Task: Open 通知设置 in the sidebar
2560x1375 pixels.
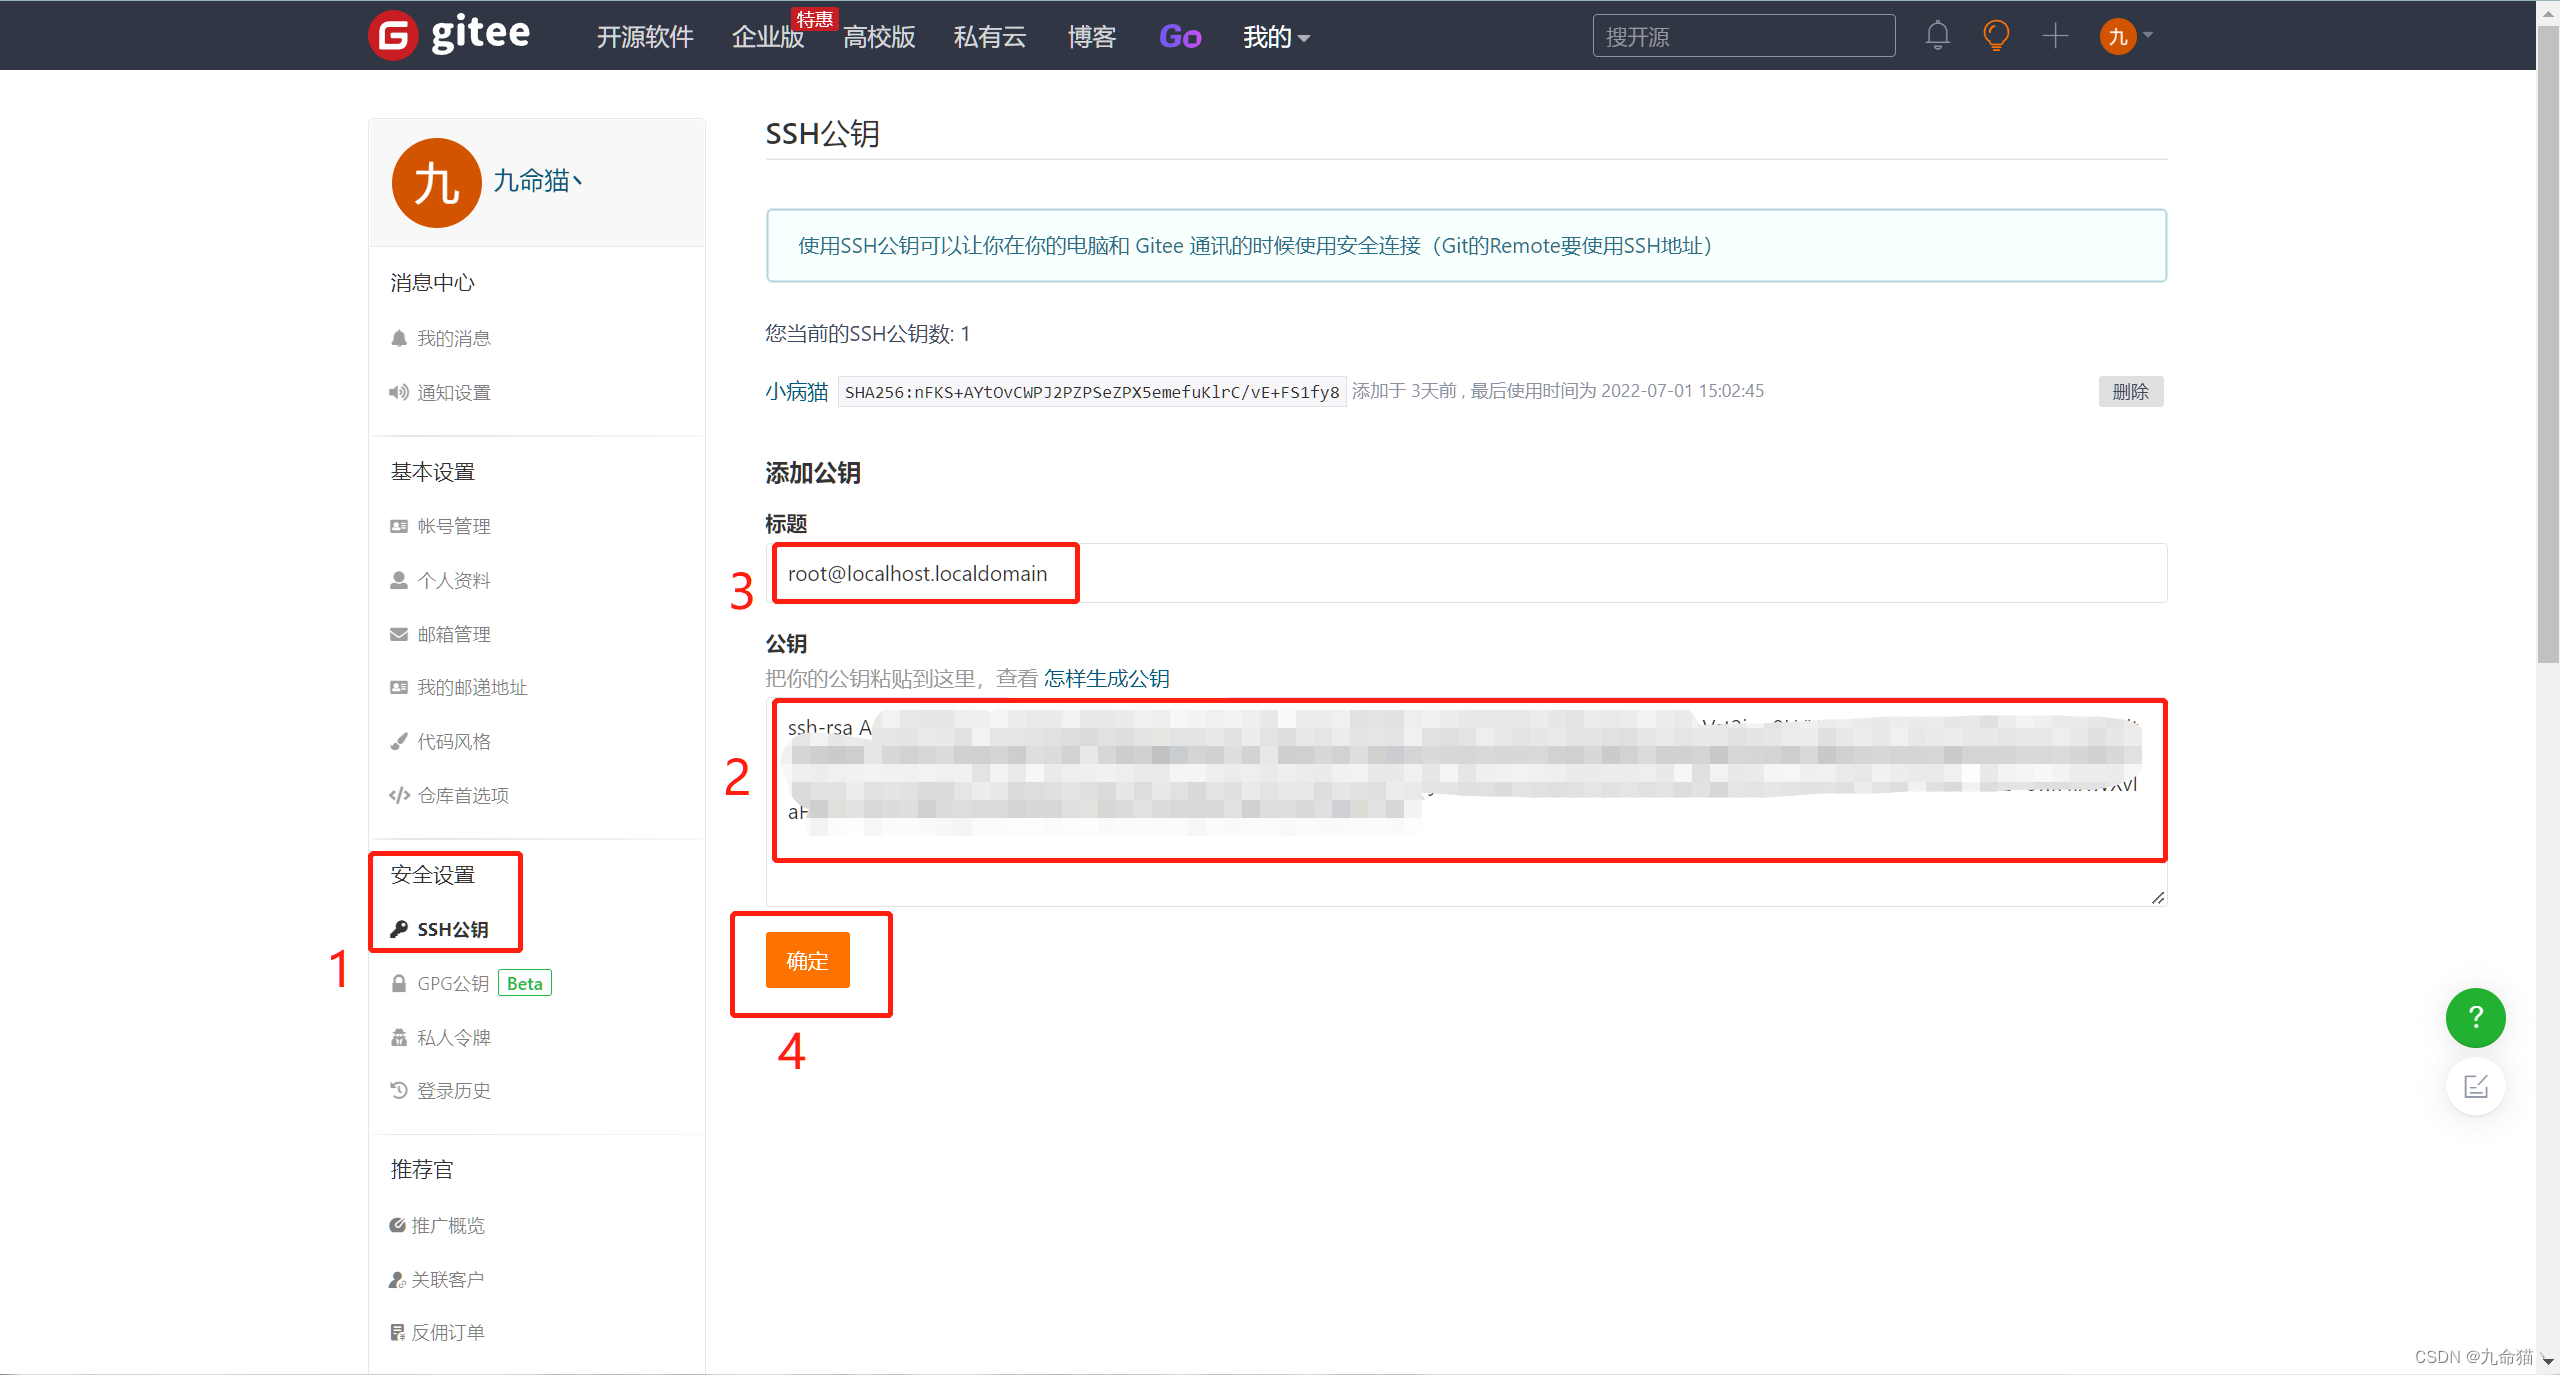Action: (x=454, y=392)
